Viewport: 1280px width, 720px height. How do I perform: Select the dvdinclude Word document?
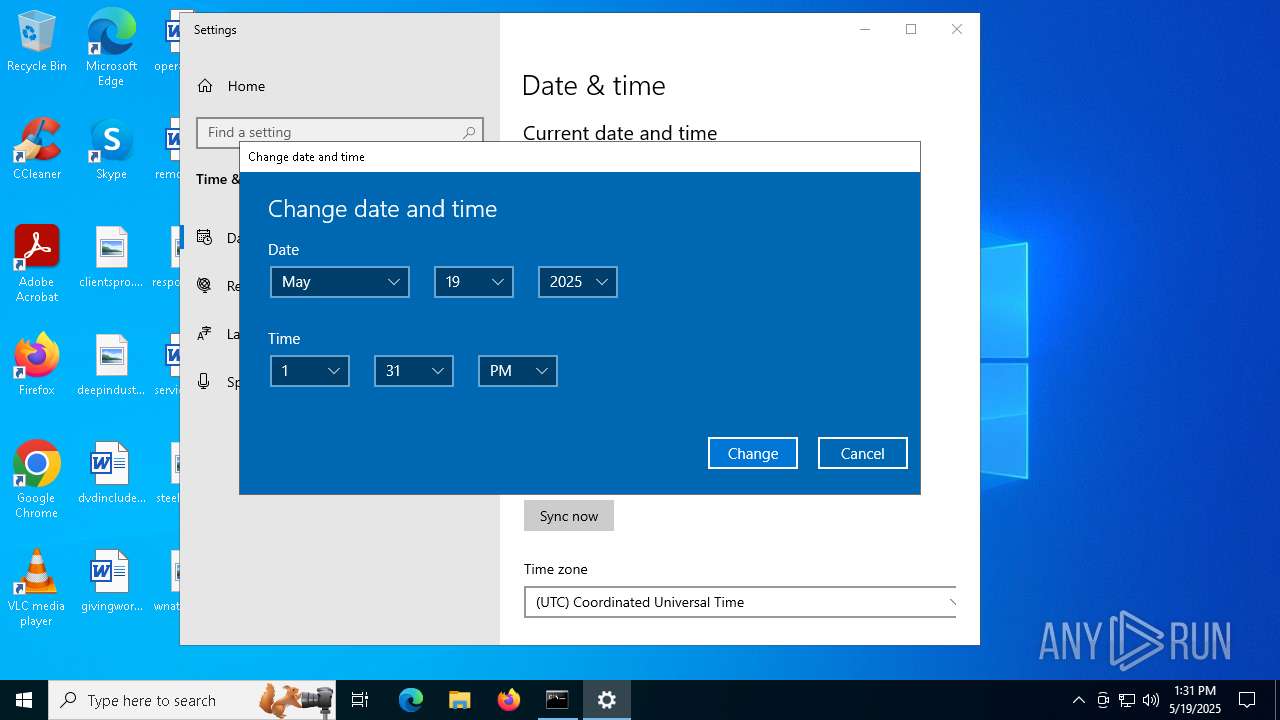(111, 473)
